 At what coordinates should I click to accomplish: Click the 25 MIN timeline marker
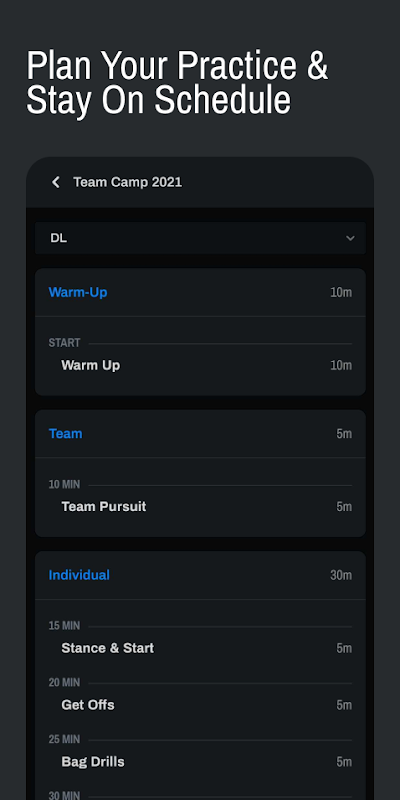(x=64, y=739)
